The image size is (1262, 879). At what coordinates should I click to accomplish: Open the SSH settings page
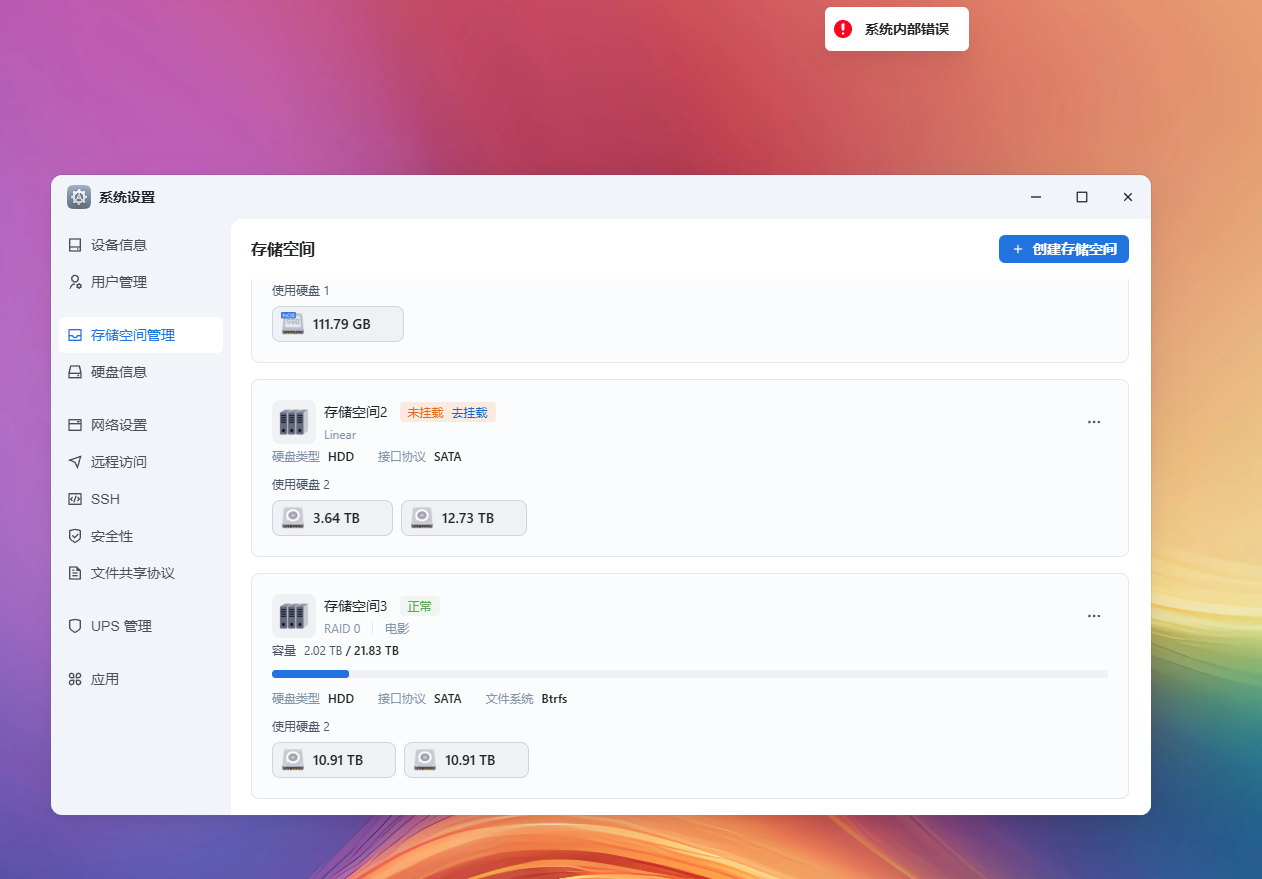click(x=141, y=499)
